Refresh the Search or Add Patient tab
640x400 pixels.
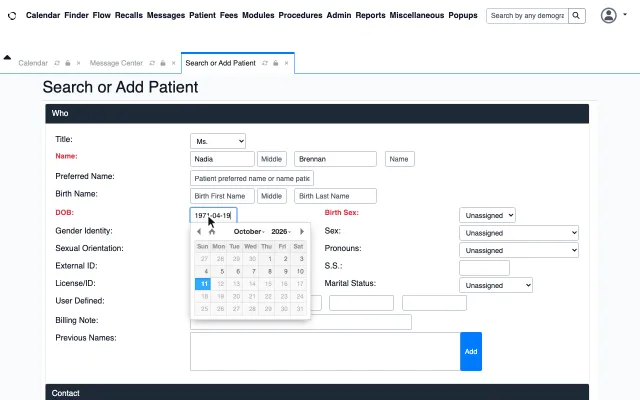point(265,63)
